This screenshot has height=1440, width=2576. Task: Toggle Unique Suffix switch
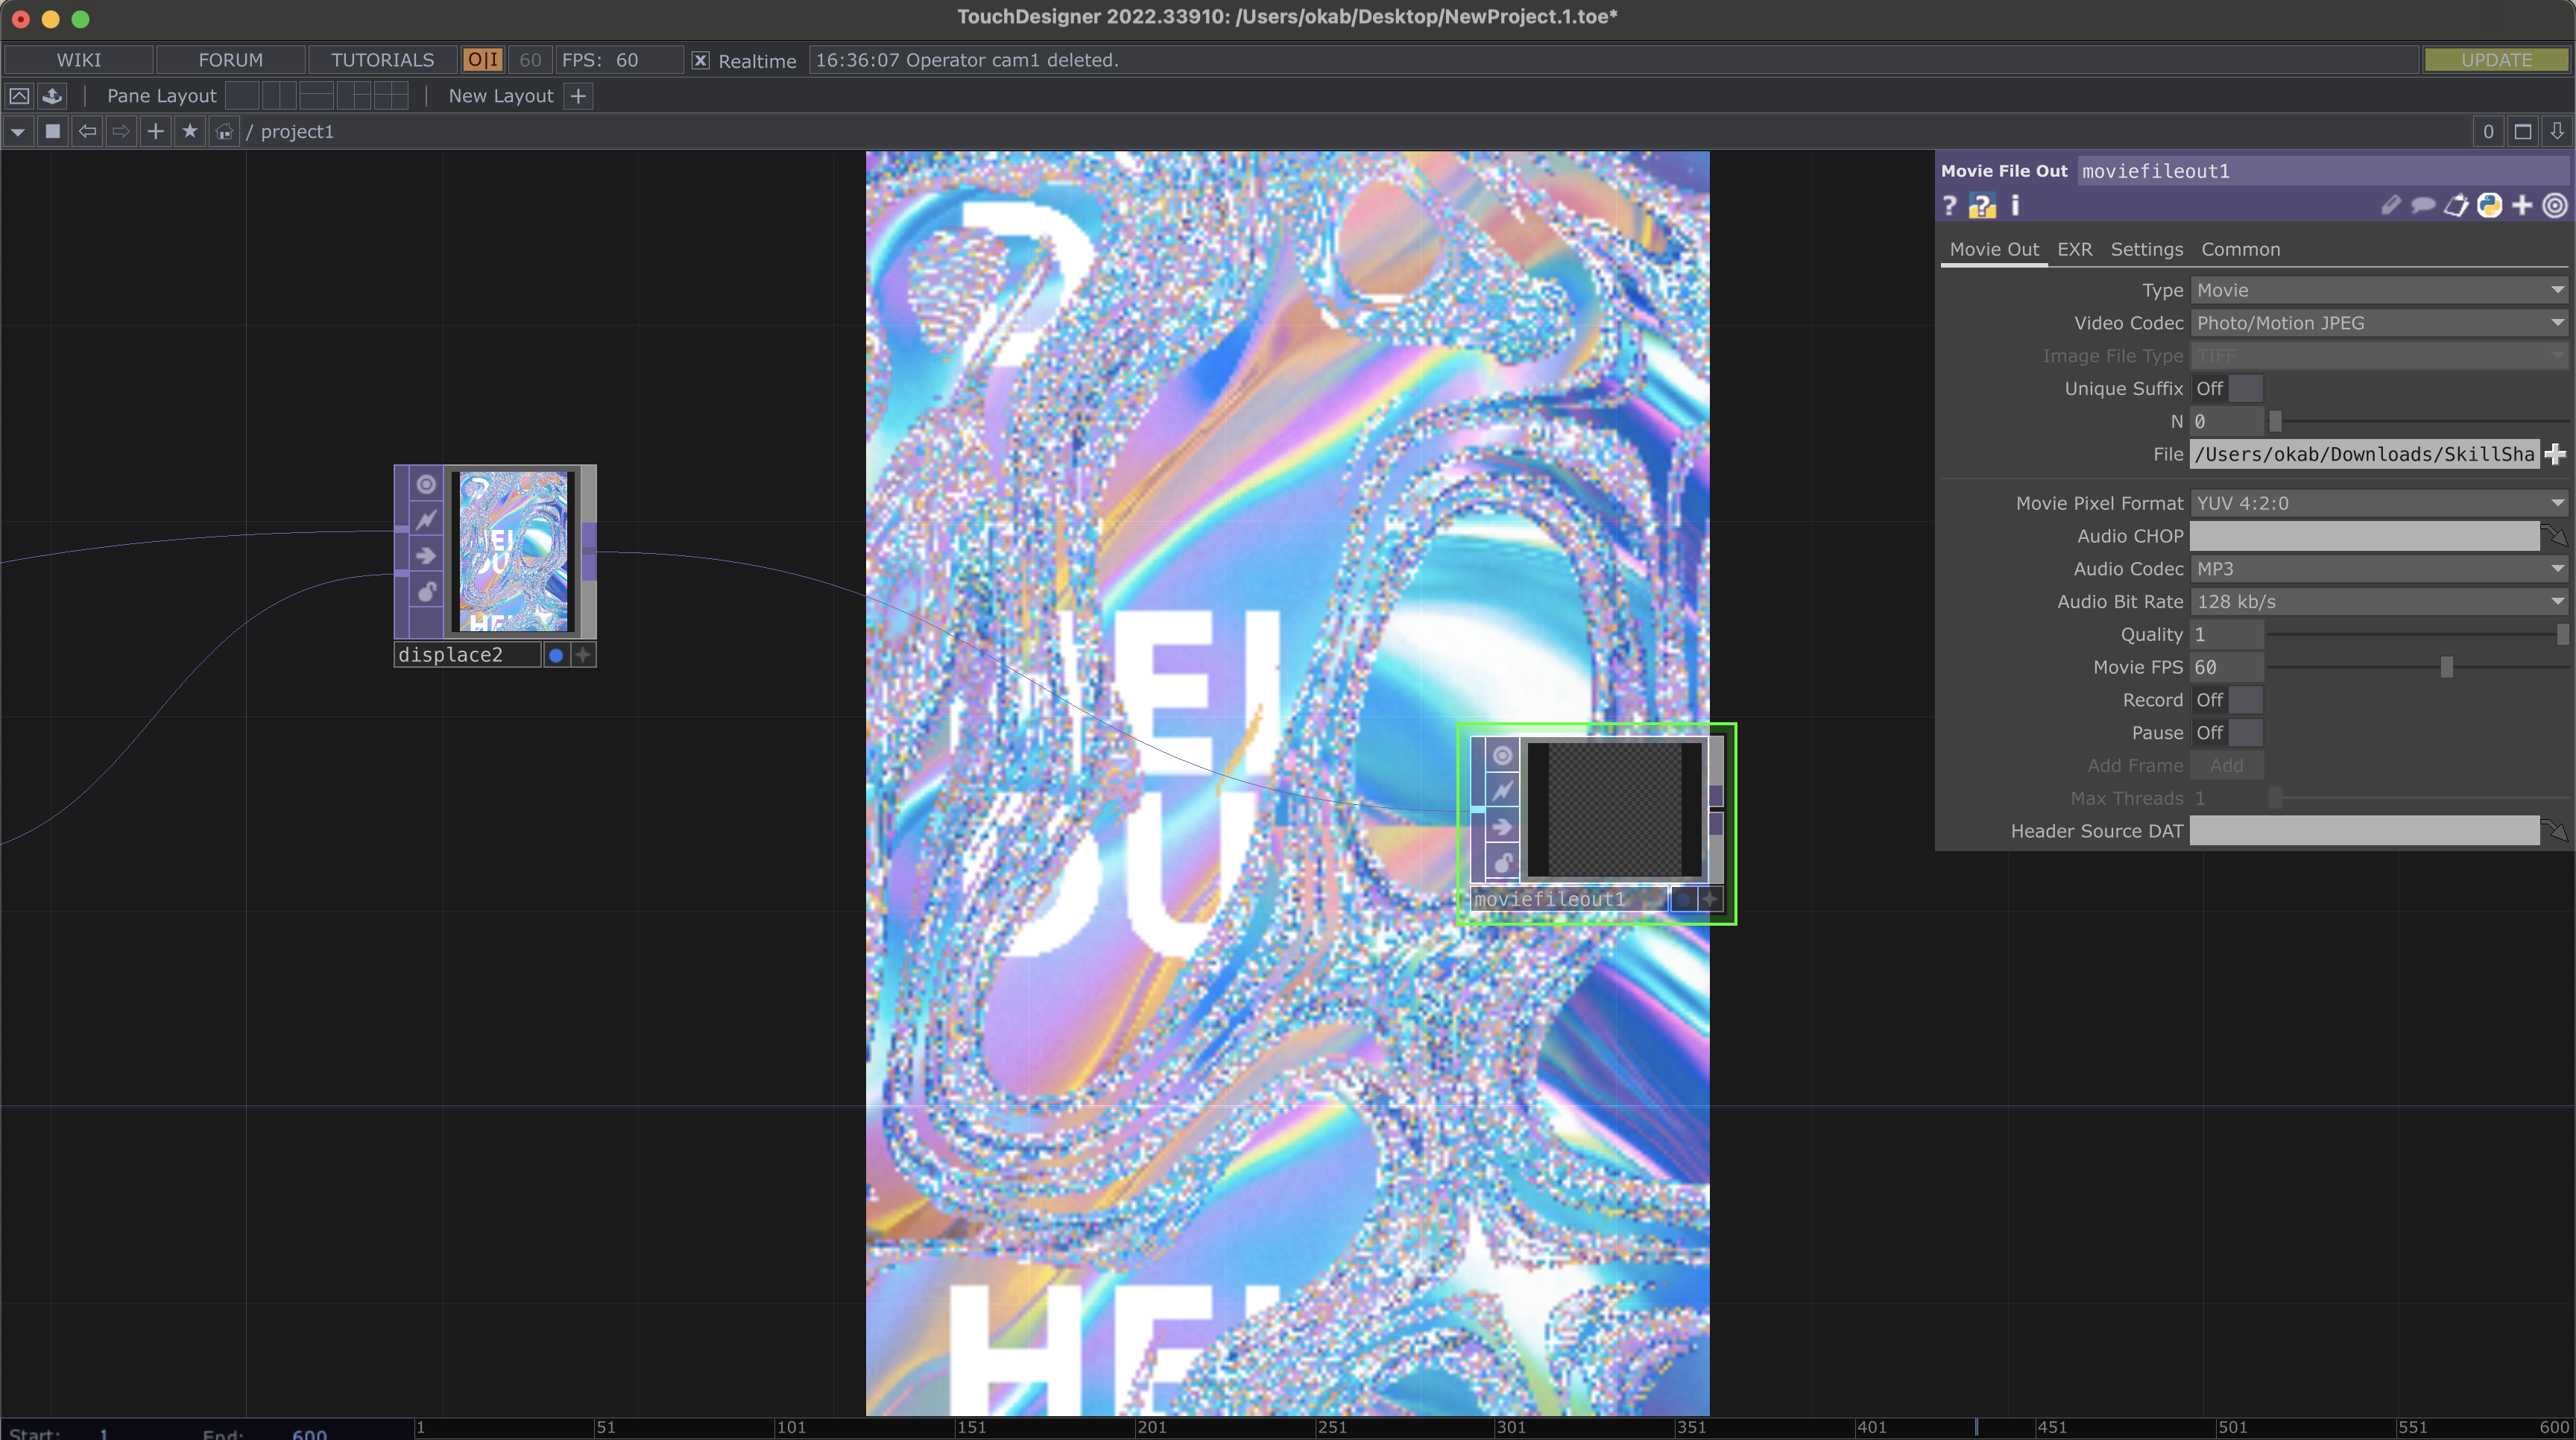coord(2227,389)
